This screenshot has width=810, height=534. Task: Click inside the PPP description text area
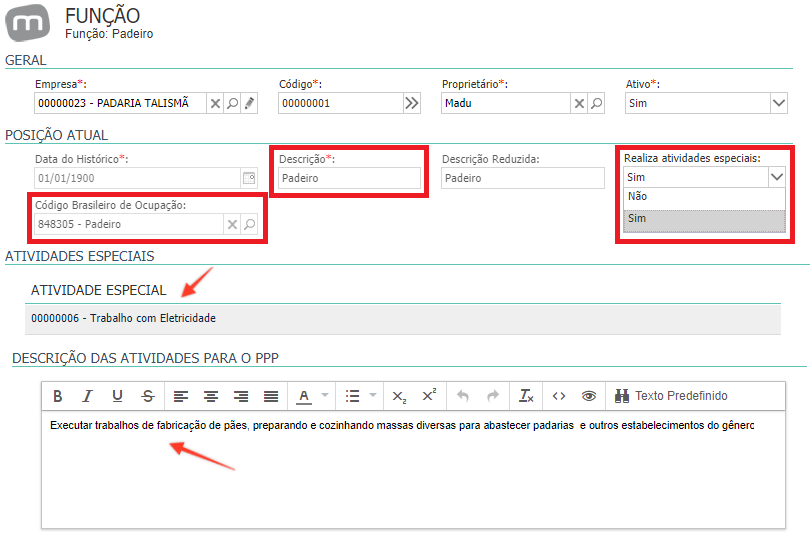click(413, 469)
